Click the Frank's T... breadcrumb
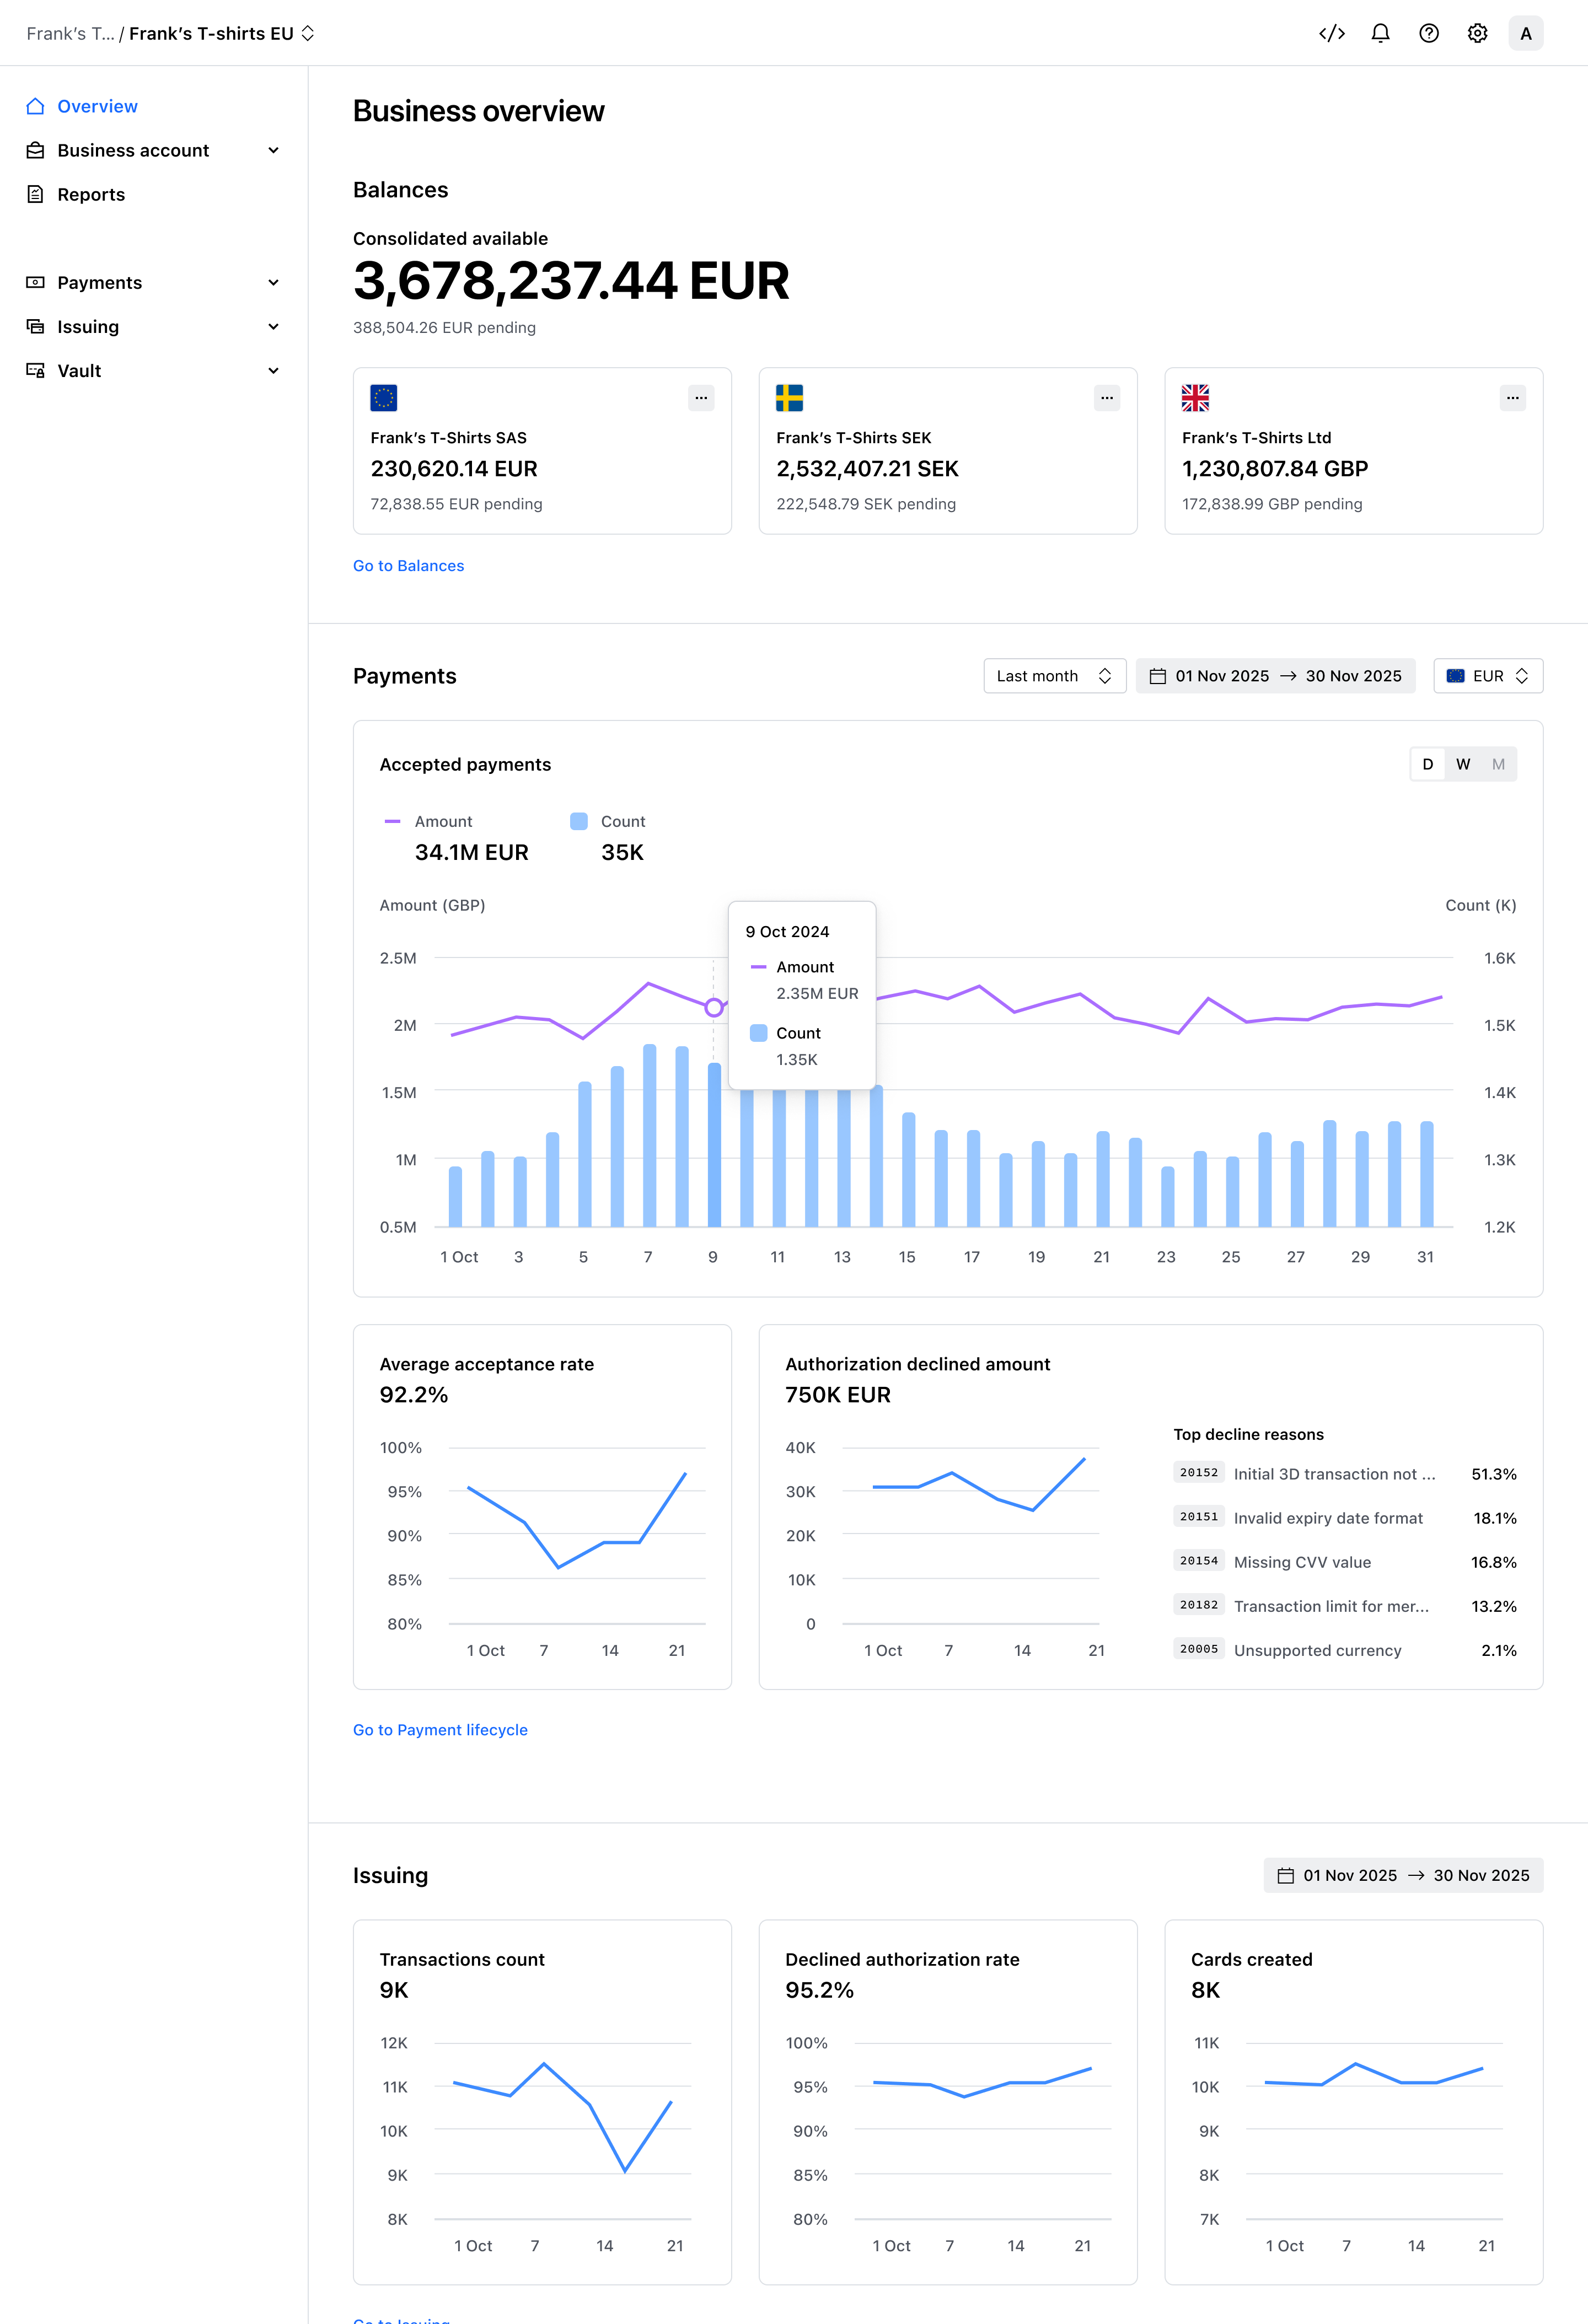This screenshot has height=2324, width=1588. point(70,33)
